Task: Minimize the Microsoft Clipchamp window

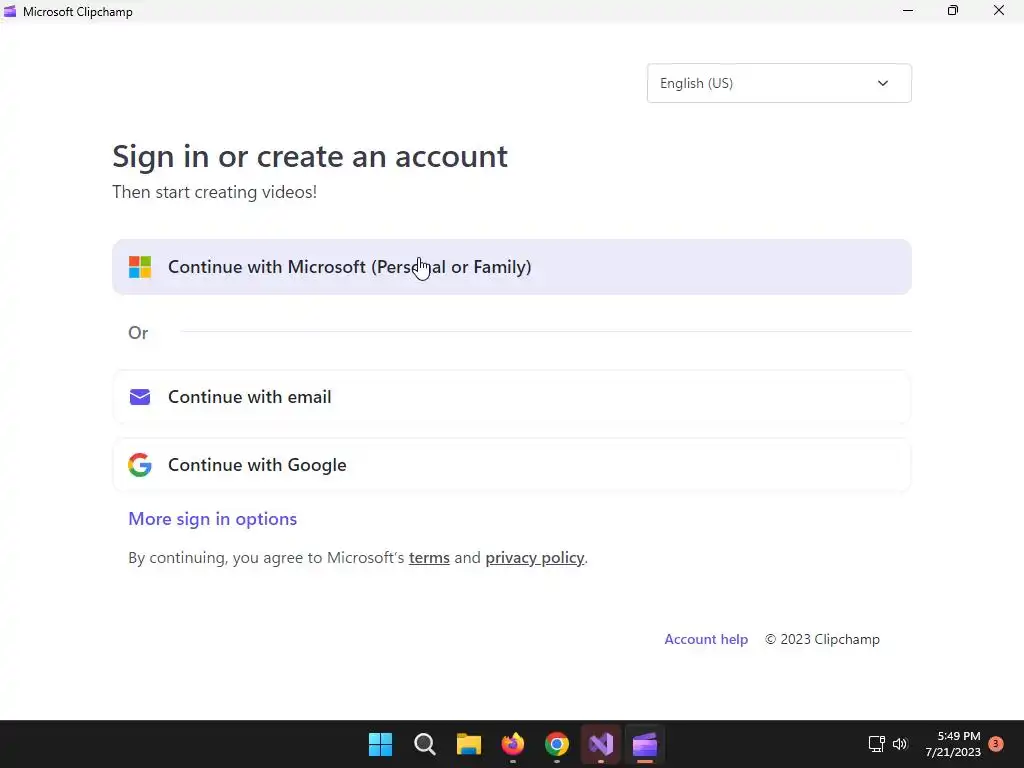Action: [x=908, y=10]
